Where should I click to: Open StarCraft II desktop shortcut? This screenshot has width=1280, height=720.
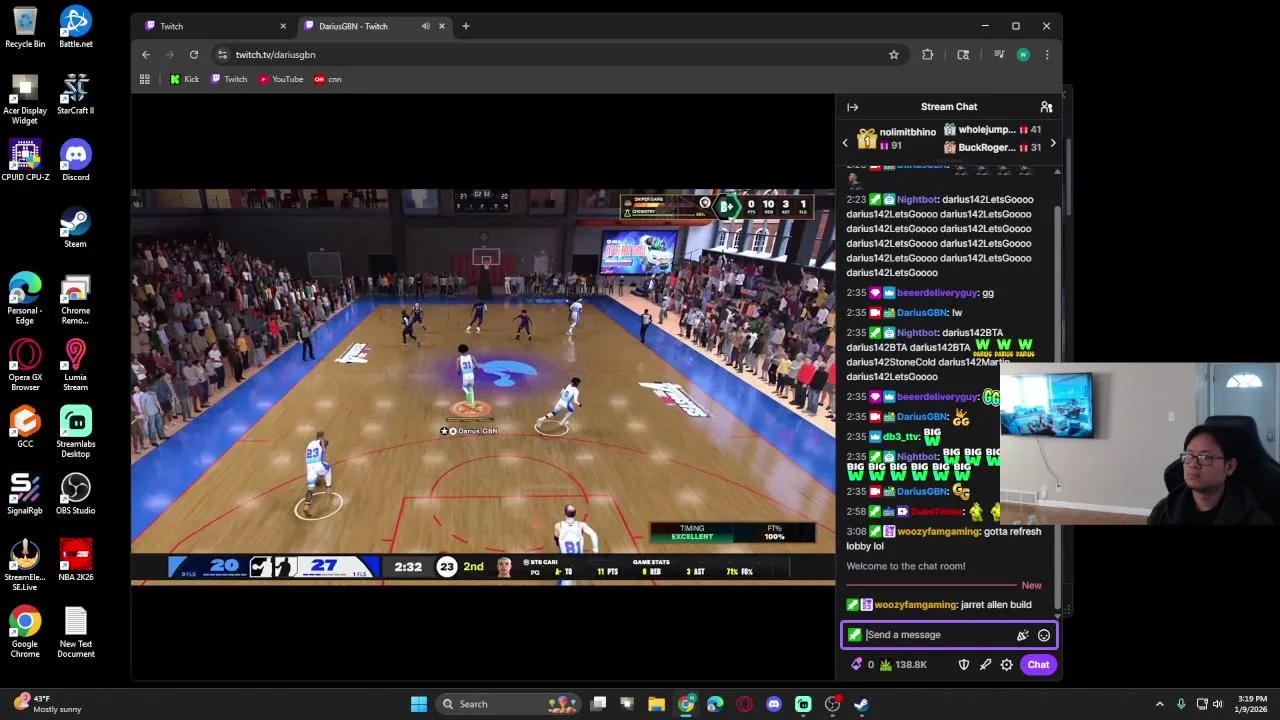tap(75, 94)
